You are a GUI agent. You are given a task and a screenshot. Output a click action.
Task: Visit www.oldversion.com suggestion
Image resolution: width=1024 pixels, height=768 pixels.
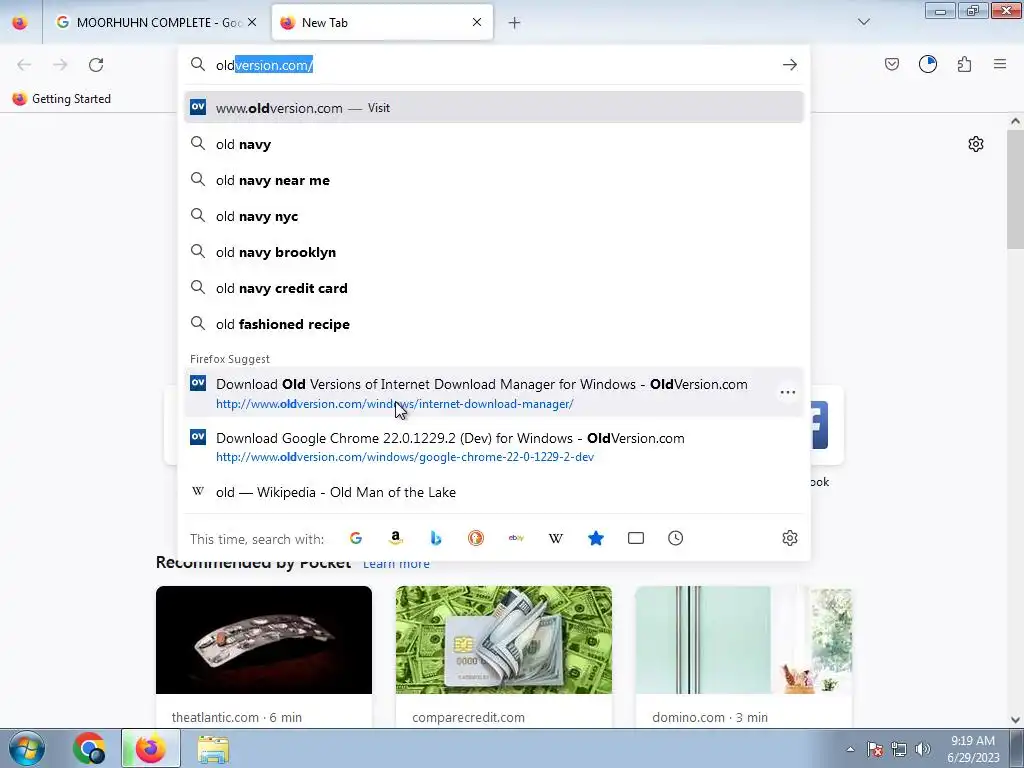point(494,108)
